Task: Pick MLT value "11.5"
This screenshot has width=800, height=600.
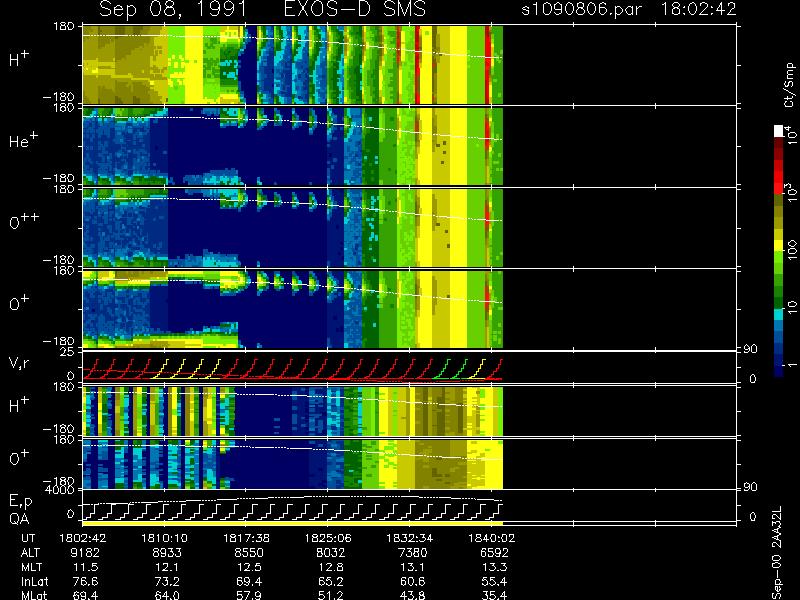Action: [86, 567]
